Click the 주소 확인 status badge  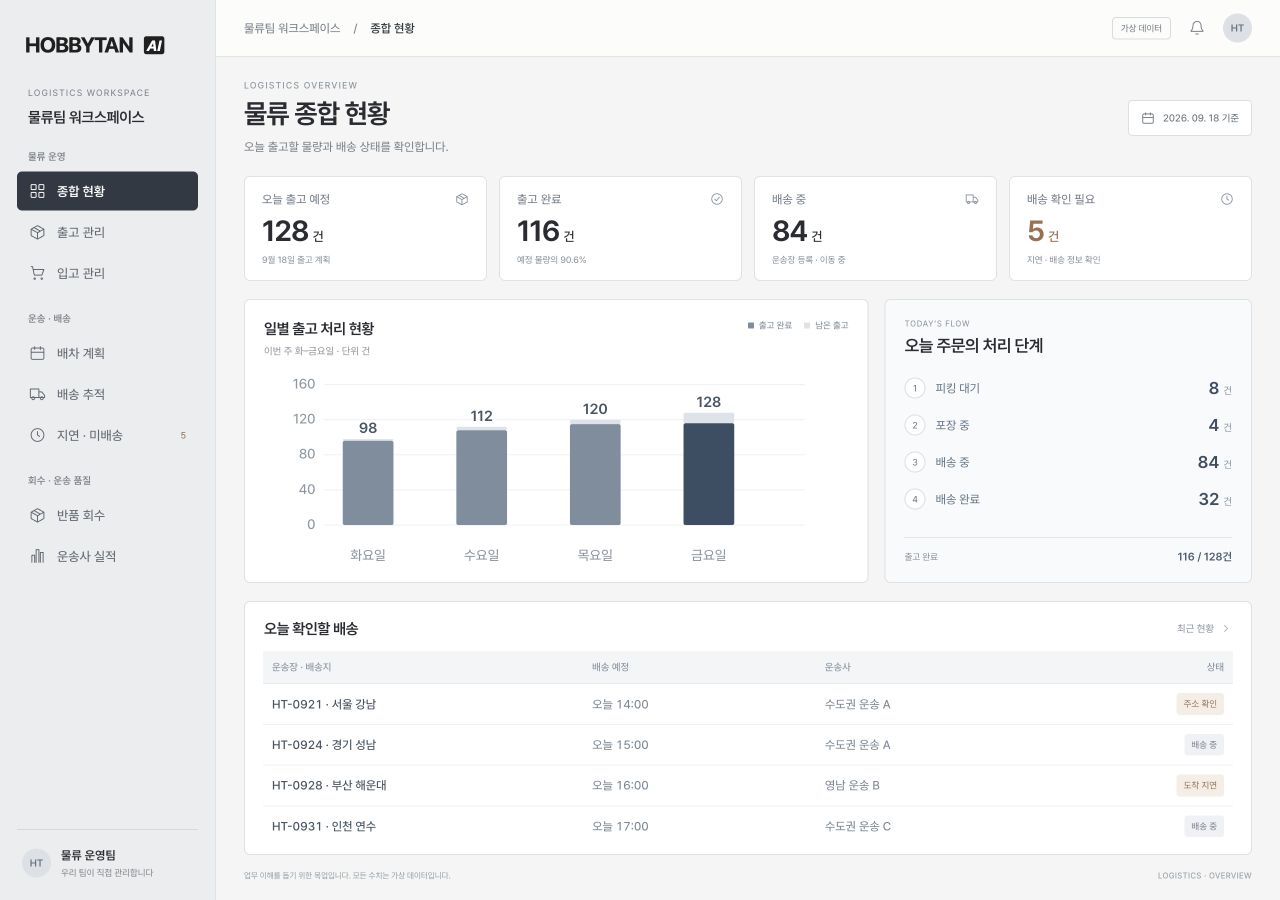1200,704
